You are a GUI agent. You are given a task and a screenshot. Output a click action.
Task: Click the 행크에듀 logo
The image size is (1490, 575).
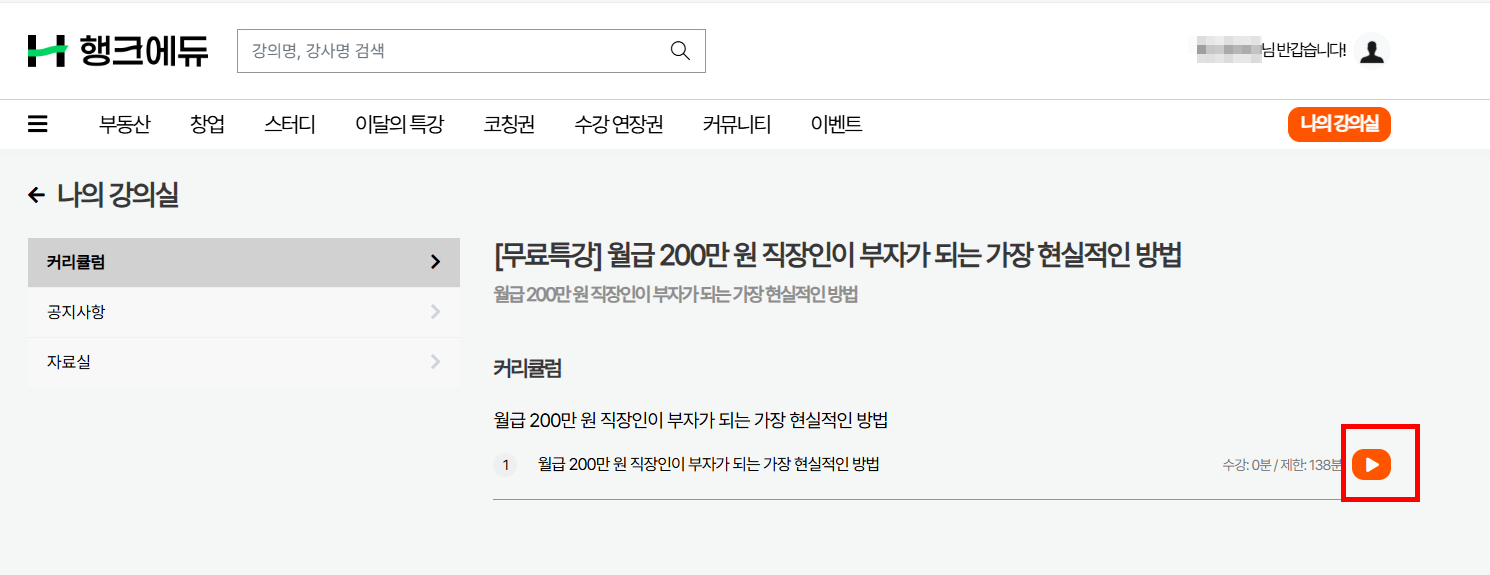coord(118,51)
